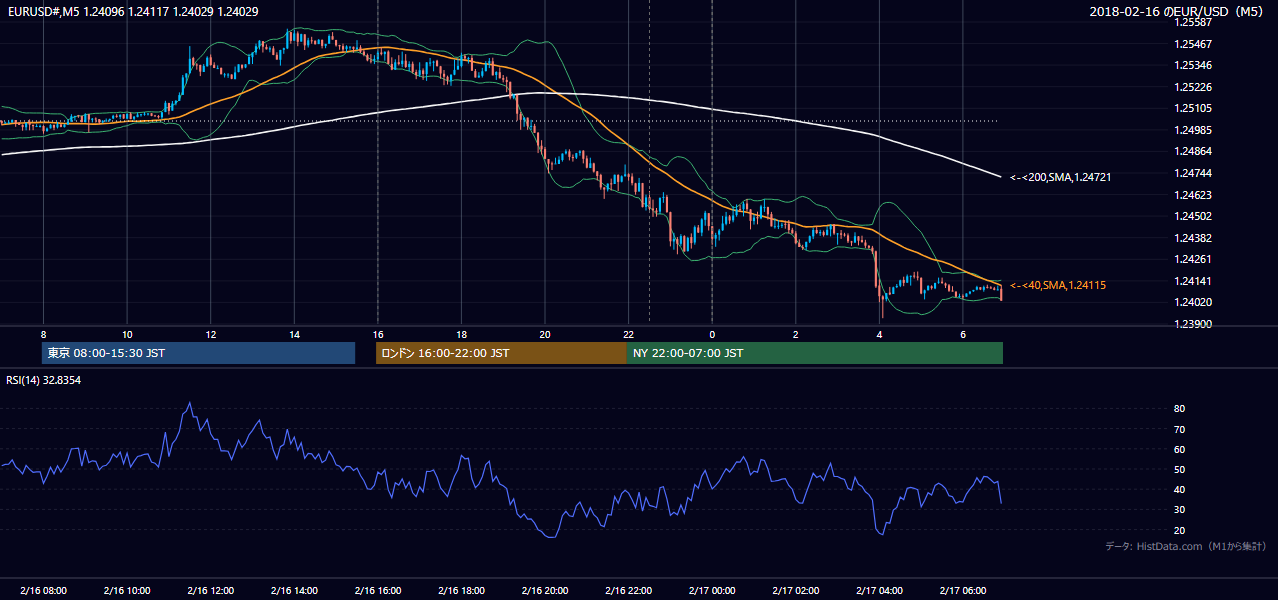Click hour tick 10 under price chart

[x=127, y=334]
